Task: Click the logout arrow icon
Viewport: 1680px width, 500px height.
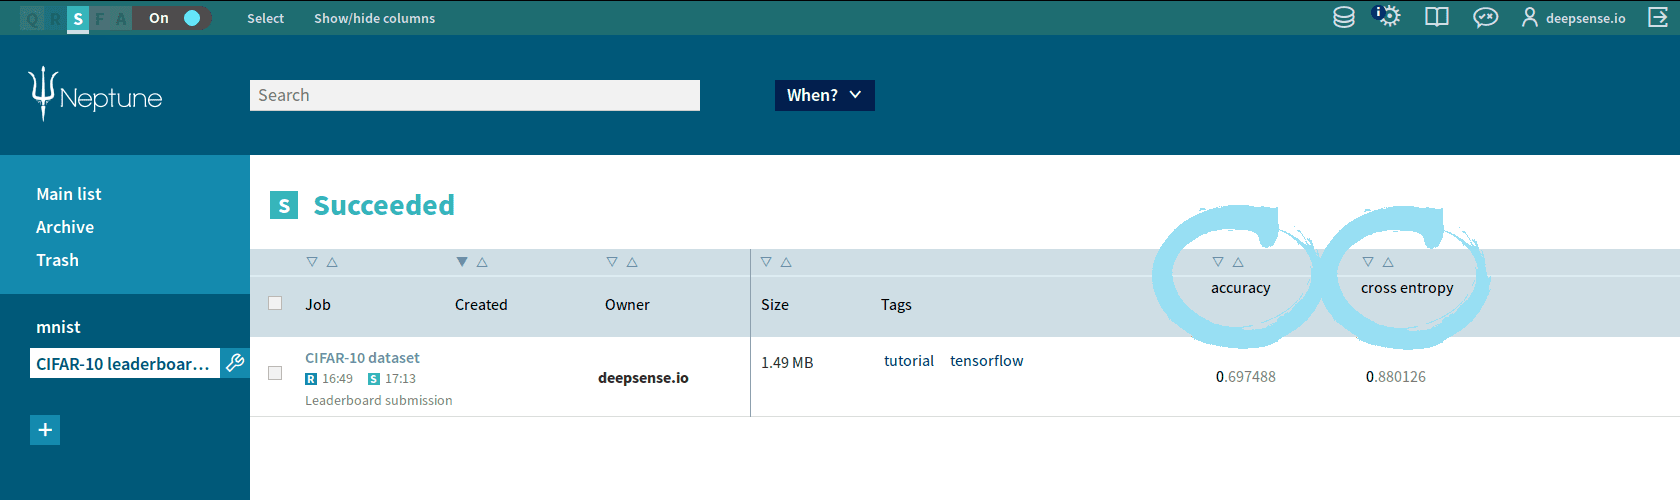Action: [x=1658, y=17]
